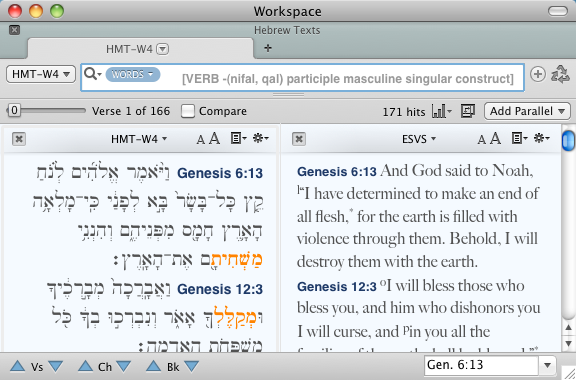
Task: Switch text via HMT-W4 pane dropdown
Action: point(139,139)
